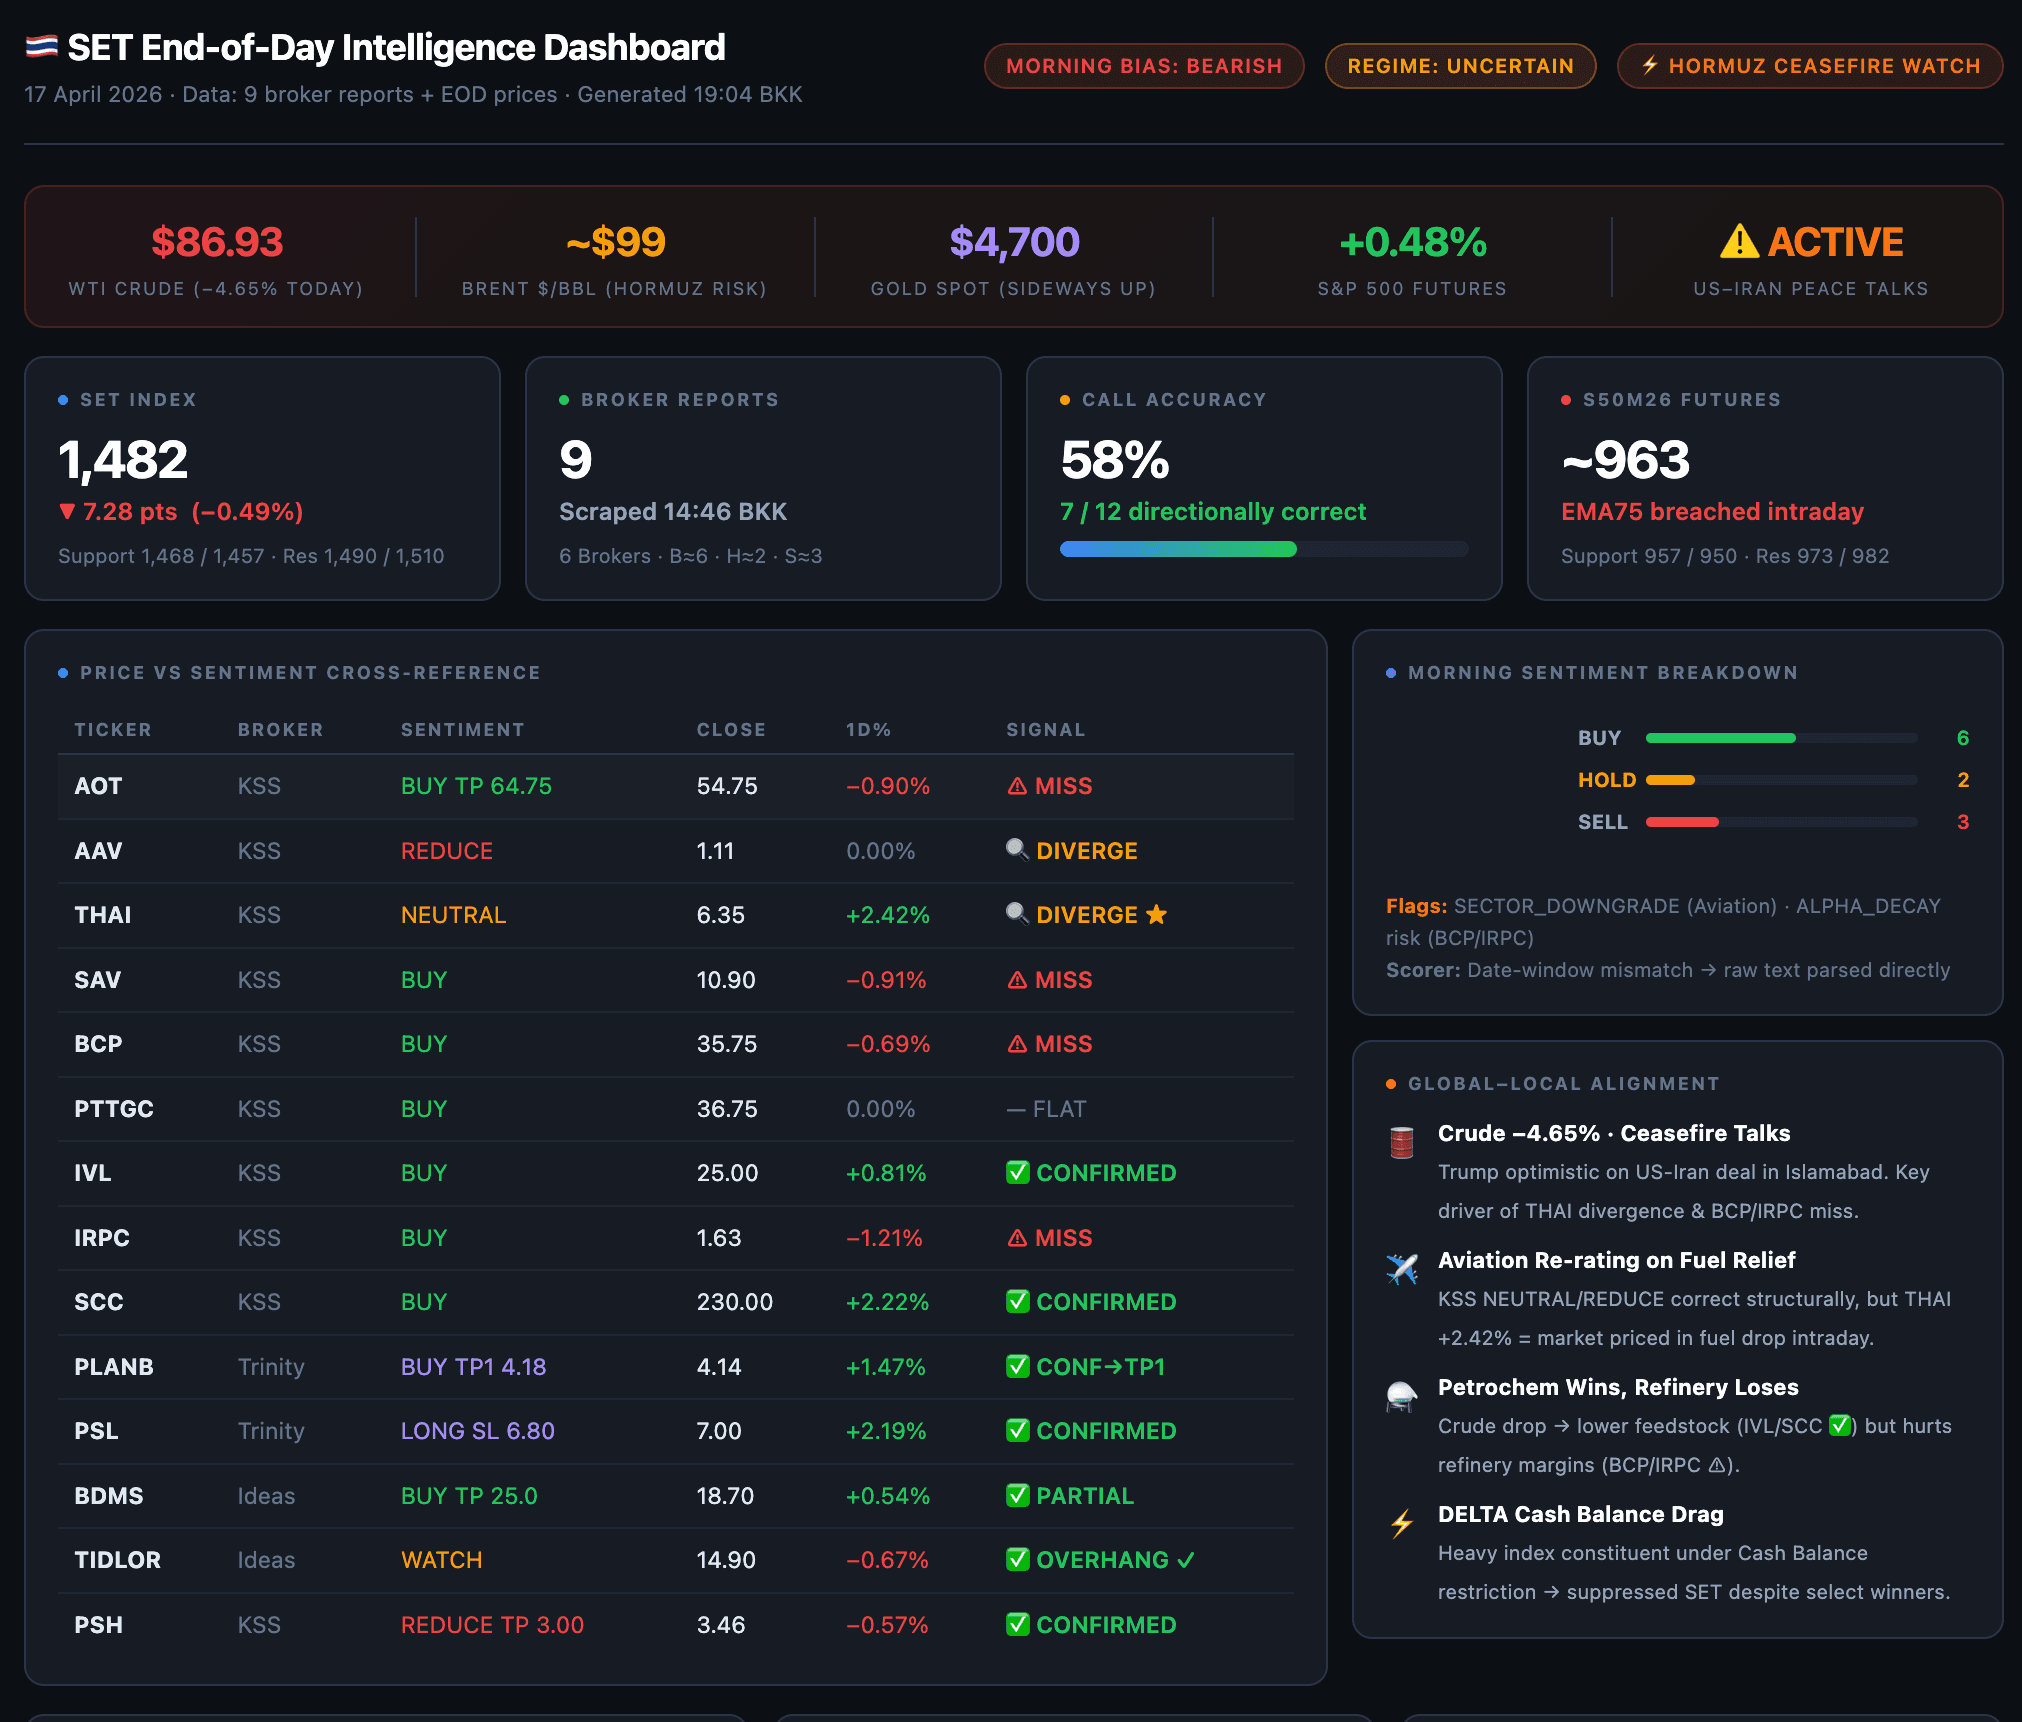Click the green BUY sentiment bar

(1720, 738)
